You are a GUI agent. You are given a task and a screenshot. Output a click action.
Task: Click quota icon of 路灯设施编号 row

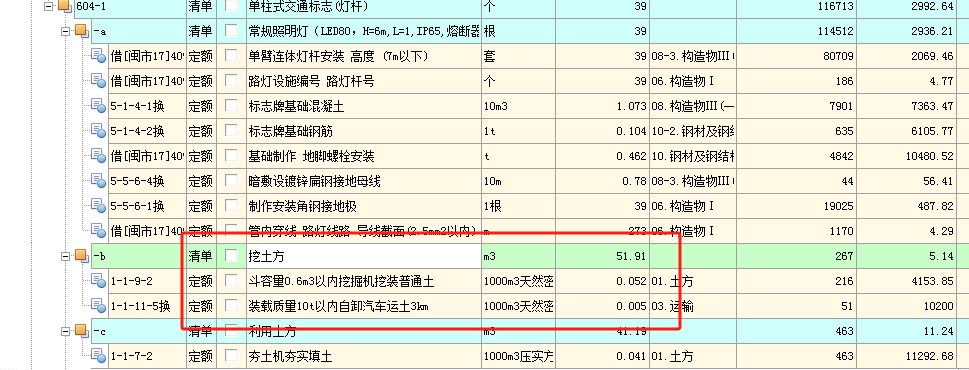pyautogui.click(x=99, y=80)
